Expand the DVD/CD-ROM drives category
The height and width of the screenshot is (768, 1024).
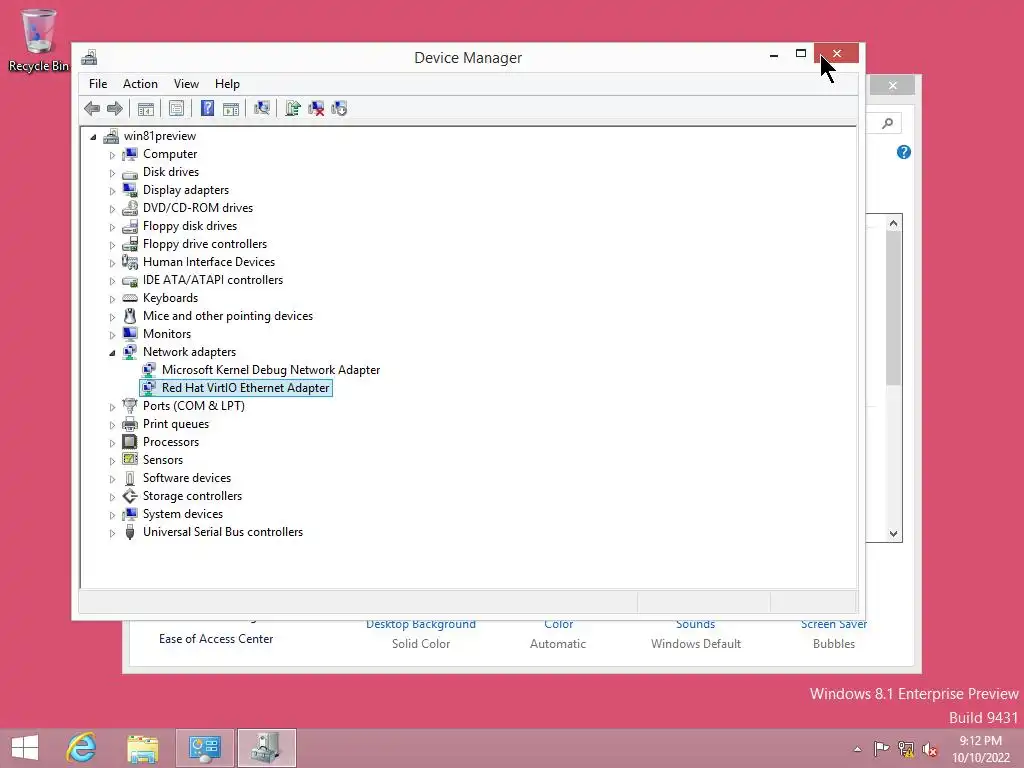[112, 209]
